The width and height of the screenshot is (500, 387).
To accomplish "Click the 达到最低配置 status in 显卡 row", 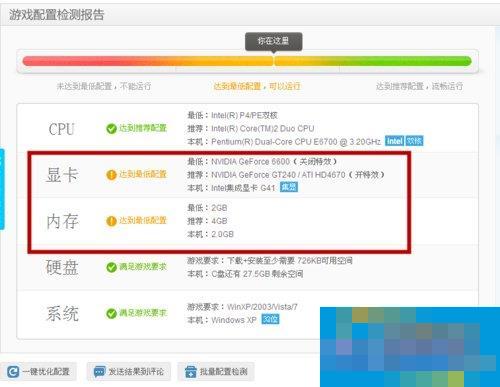I will tap(143, 174).
